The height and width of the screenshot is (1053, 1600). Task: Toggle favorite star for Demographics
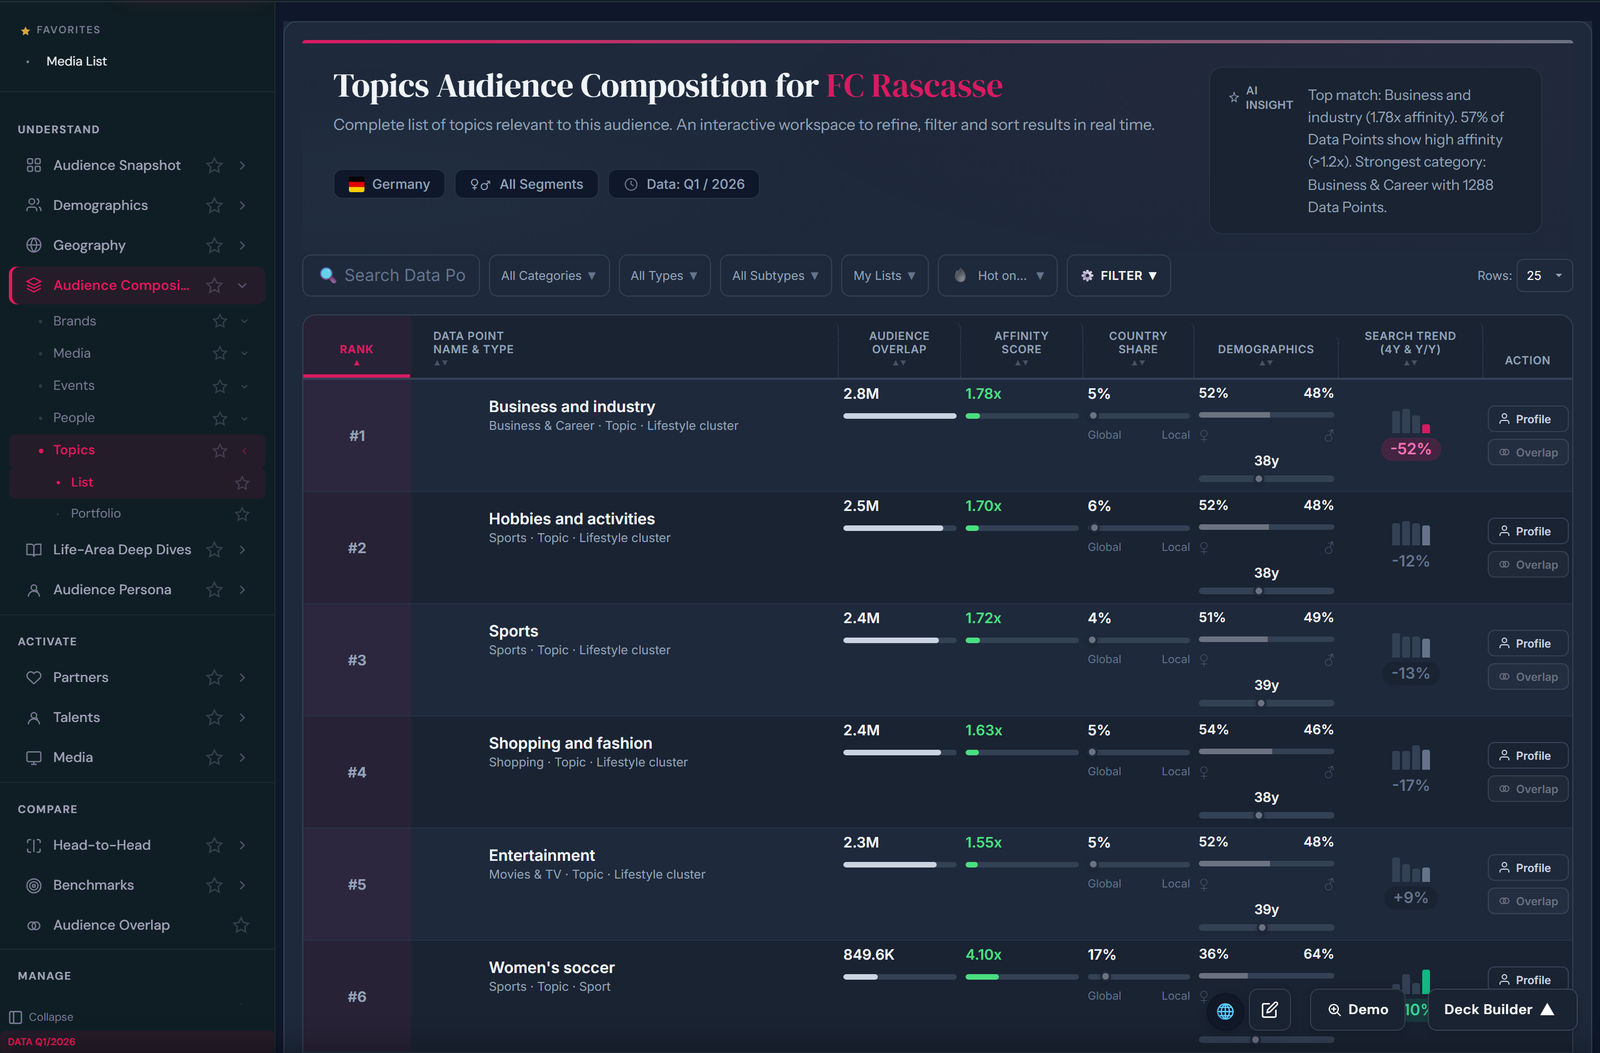click(214, 205)
